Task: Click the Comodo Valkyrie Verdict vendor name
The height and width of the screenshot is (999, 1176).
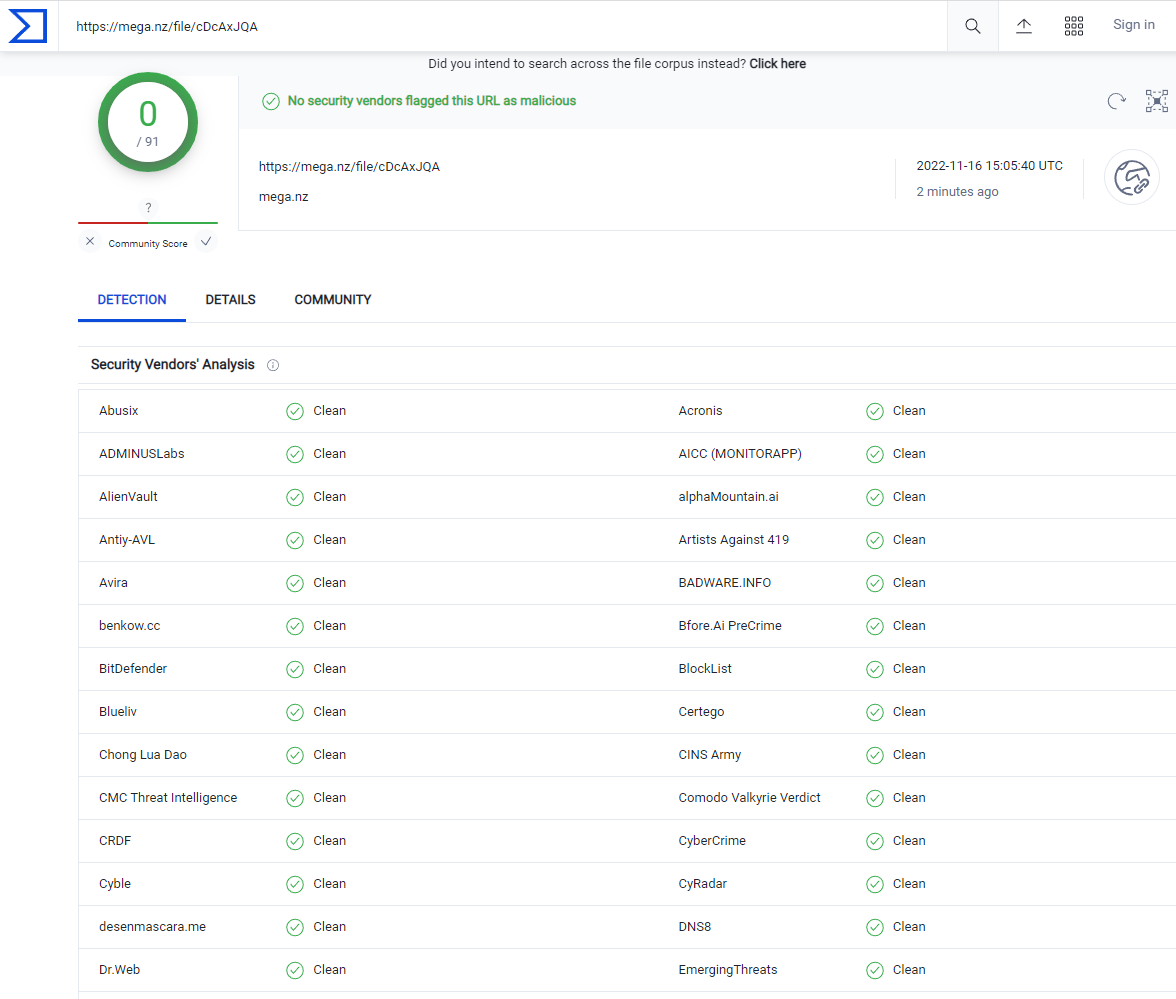Action: pyautogui.click(x=749, y=797)
